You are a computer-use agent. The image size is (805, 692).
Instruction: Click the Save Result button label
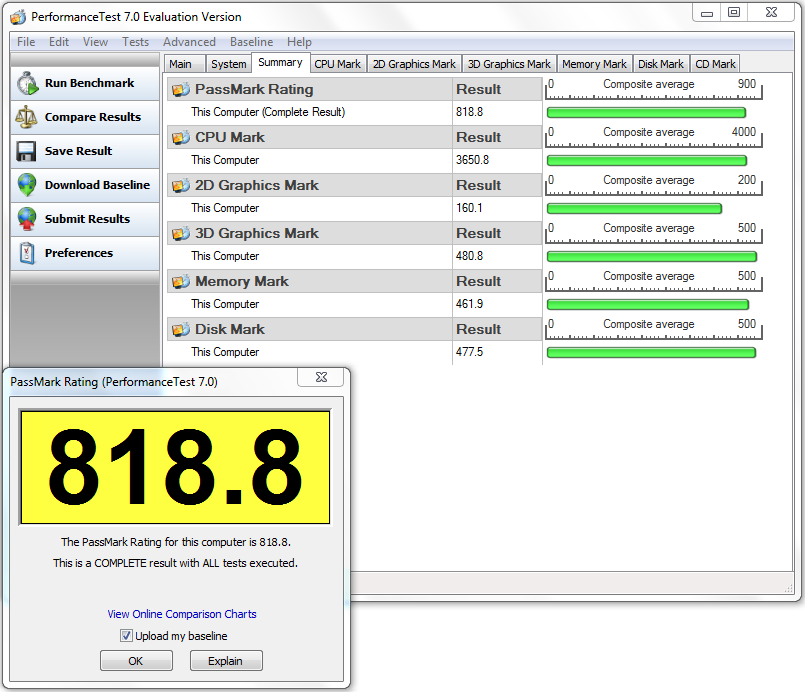pyautogui.click(x=79, y=151)
